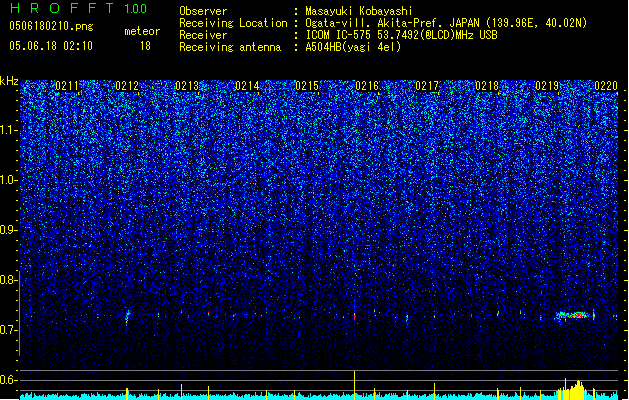Click the 0214 time marker
629x400 pixels.
pos(247,86)
